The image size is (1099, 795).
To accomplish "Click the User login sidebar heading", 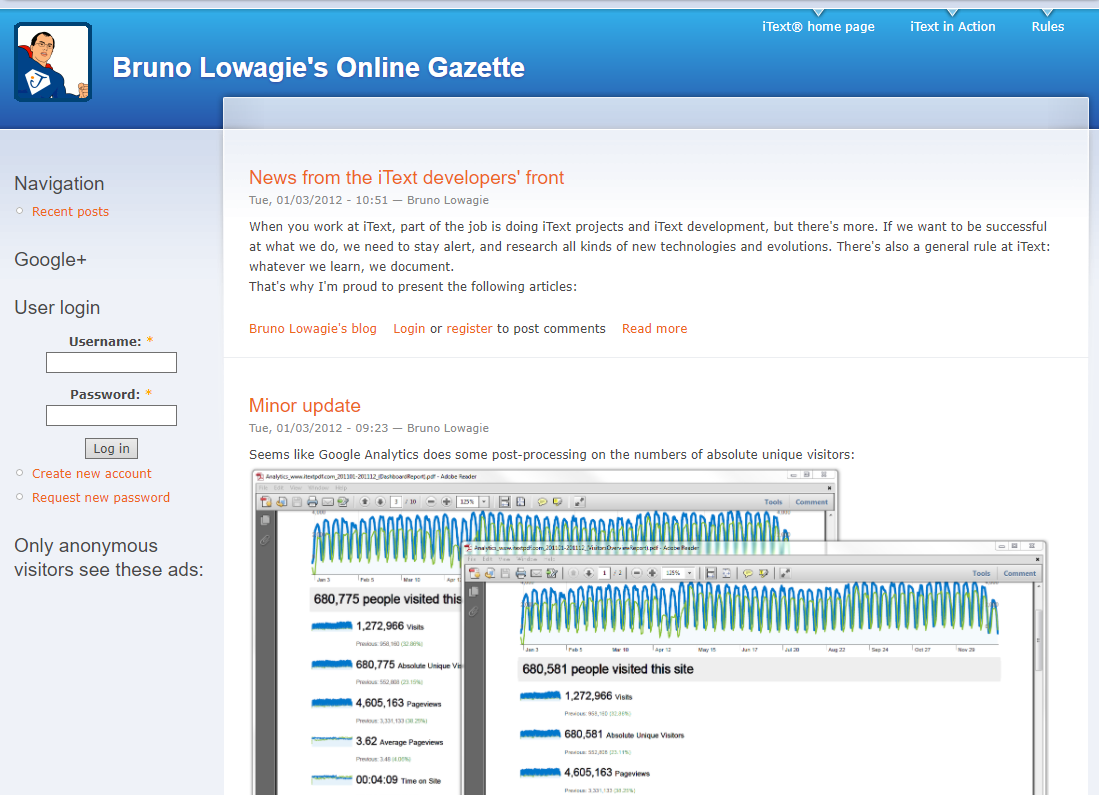I will pyautogui.click(x=57, y=308).
